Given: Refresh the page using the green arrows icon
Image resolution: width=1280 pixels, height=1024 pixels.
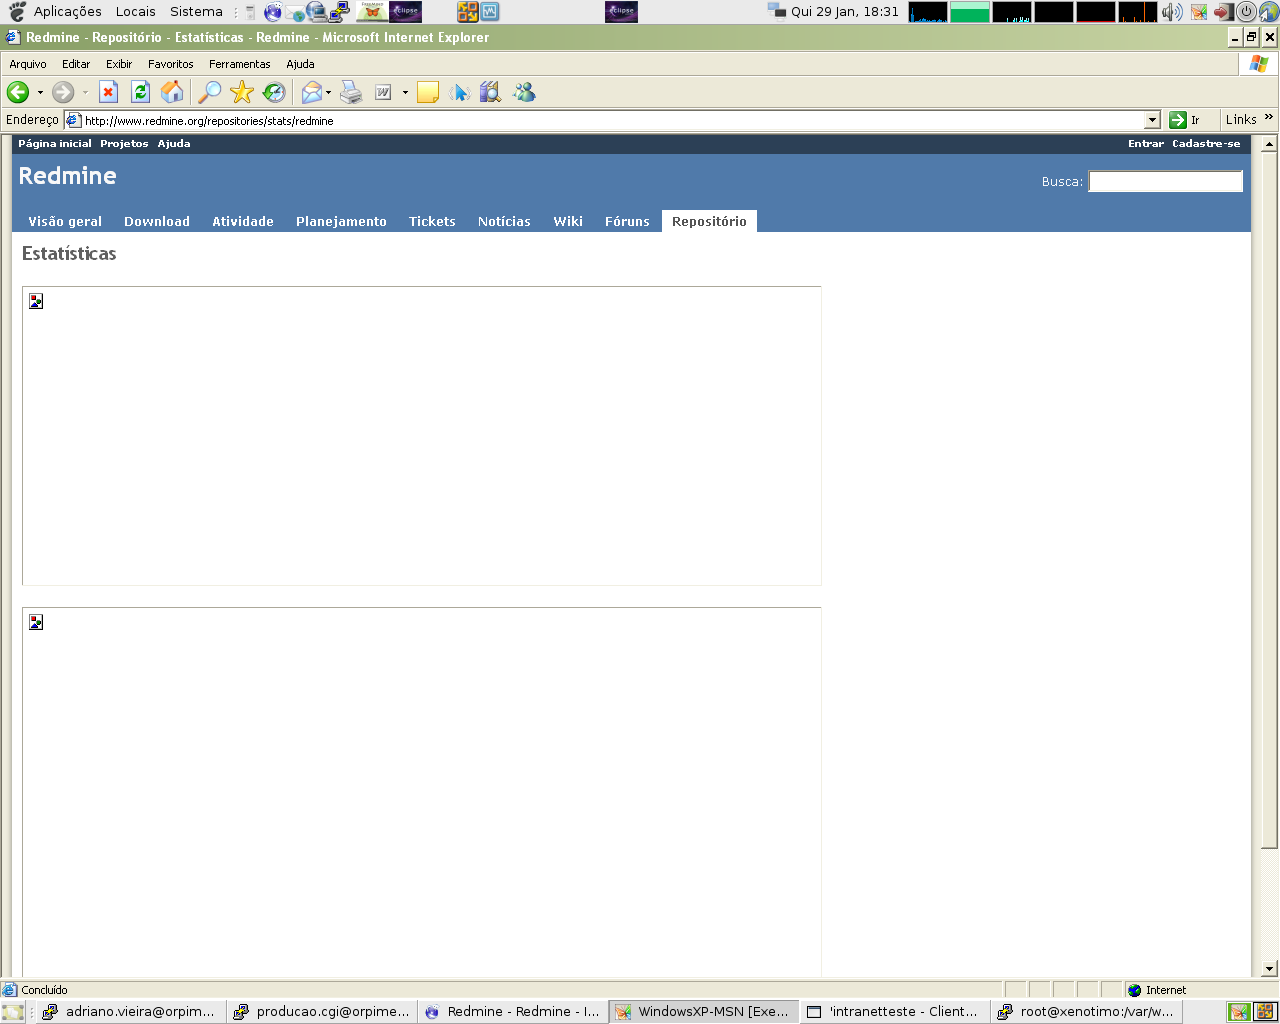Looking at the screenshot, I should pos(141,92).
